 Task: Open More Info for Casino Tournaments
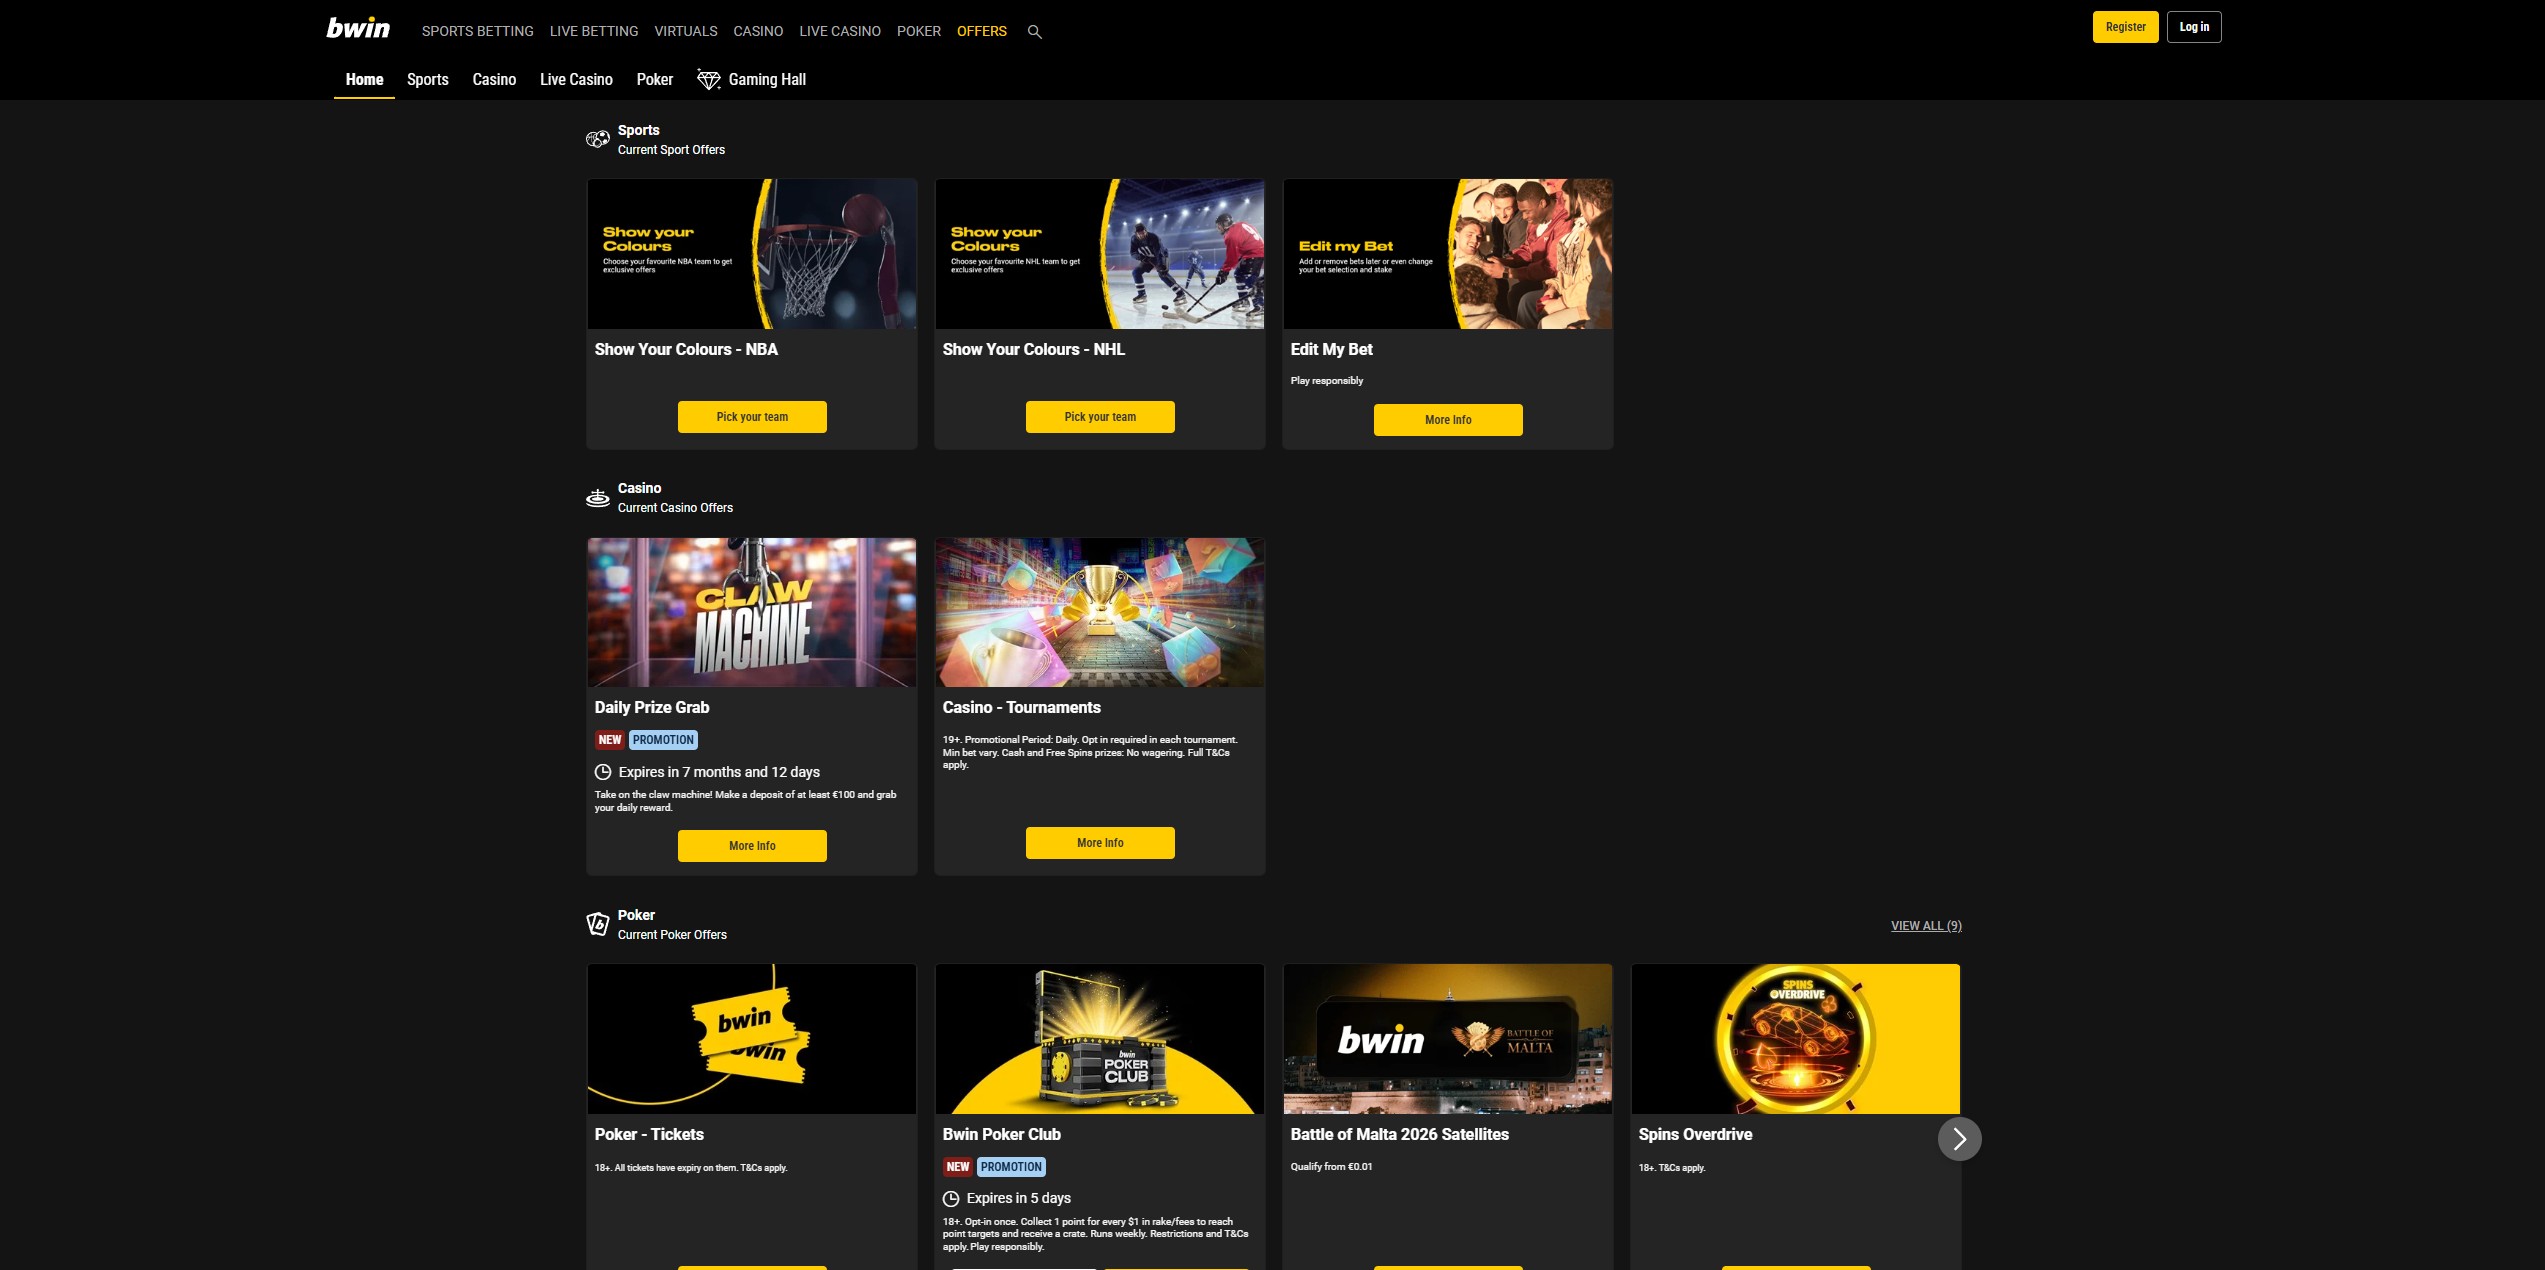click(1100, 843)
